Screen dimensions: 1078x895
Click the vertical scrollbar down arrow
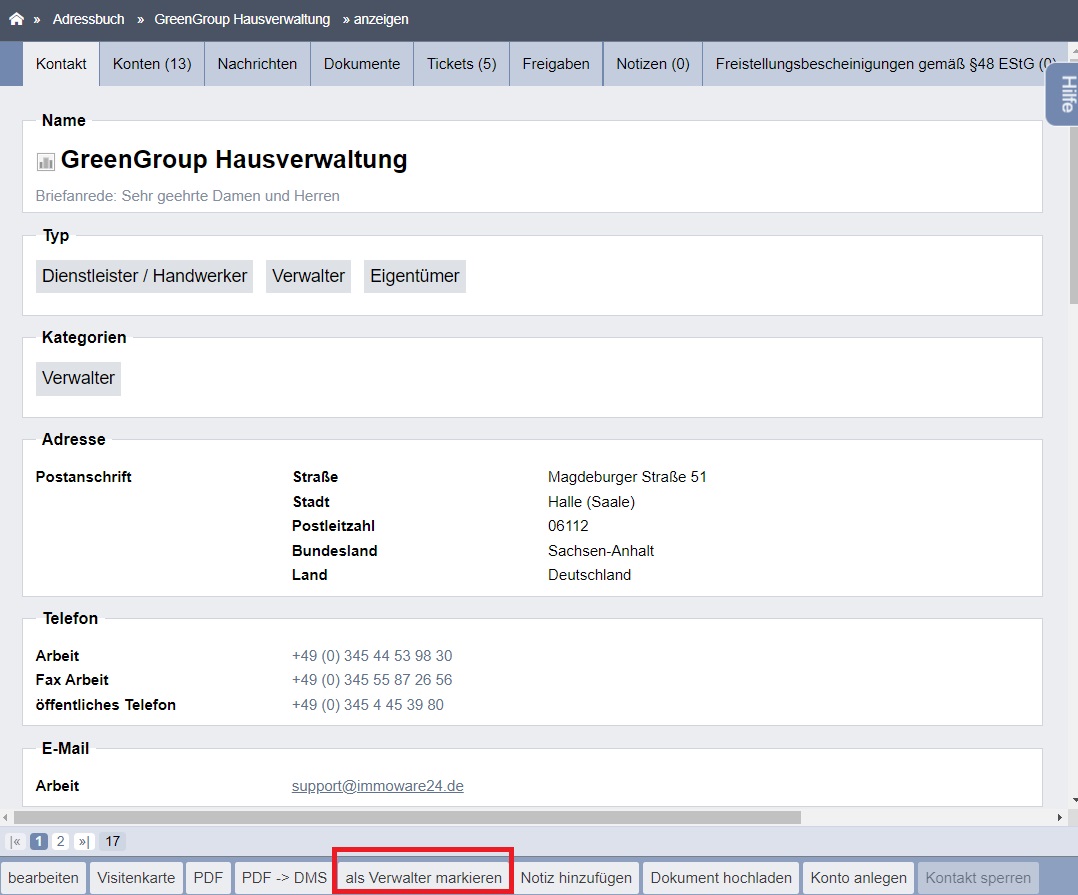[x=1074, y=800]
